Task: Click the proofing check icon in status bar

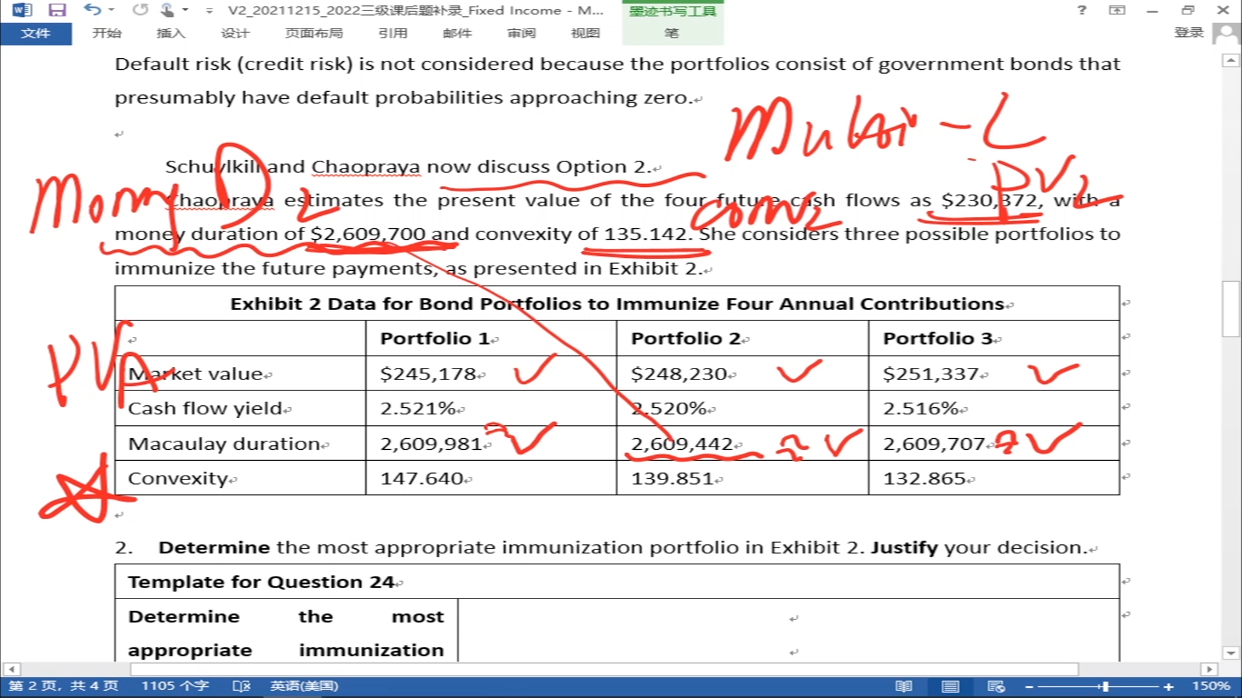Action: (x=241, y=686)
